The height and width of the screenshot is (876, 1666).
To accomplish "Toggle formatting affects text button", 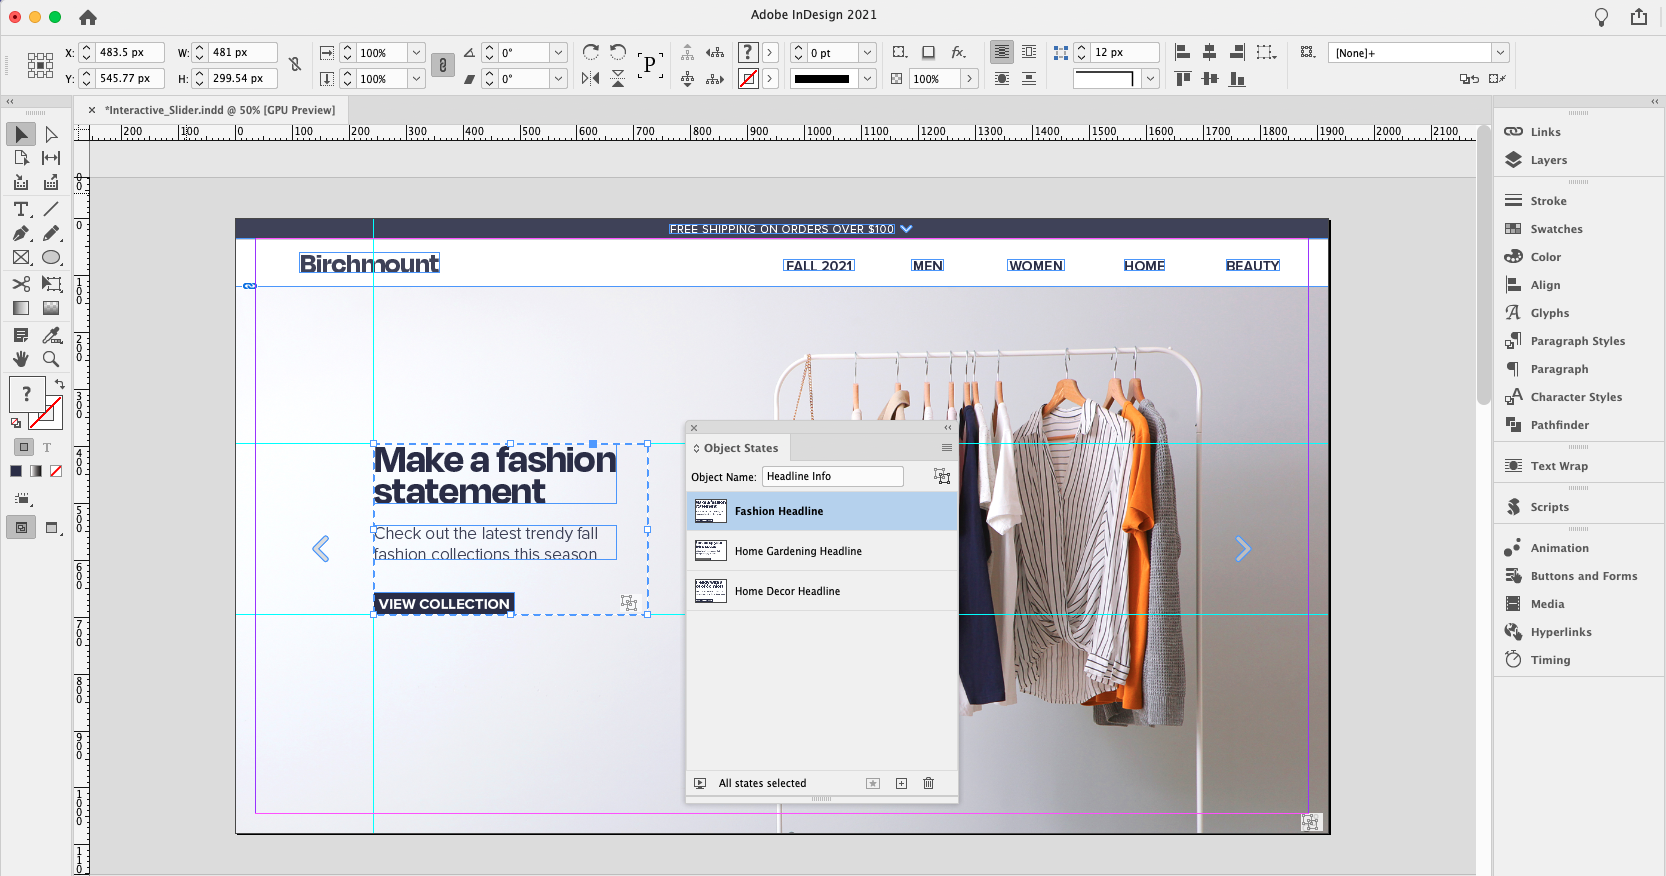I will click(46, 447).
